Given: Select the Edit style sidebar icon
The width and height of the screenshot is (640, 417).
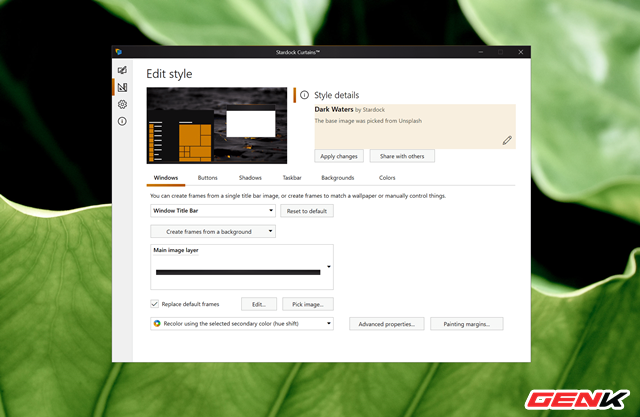Looking at the screenshot, I should (122, 87).
